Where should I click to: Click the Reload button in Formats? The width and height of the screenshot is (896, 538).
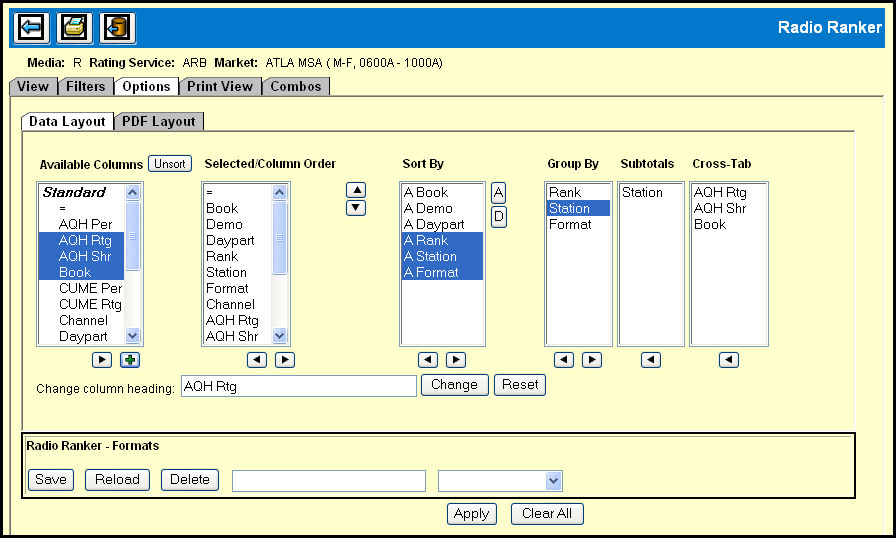pos(117,479)
